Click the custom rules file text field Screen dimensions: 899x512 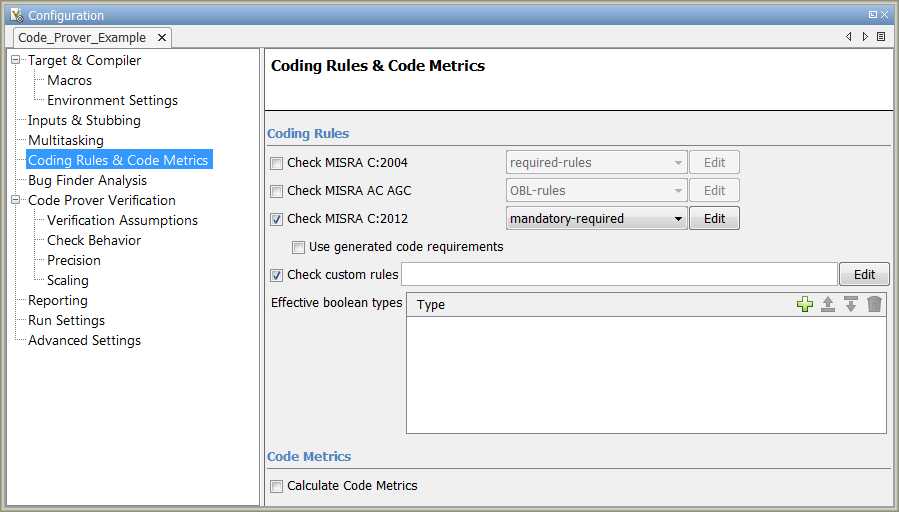pos(618,275)
